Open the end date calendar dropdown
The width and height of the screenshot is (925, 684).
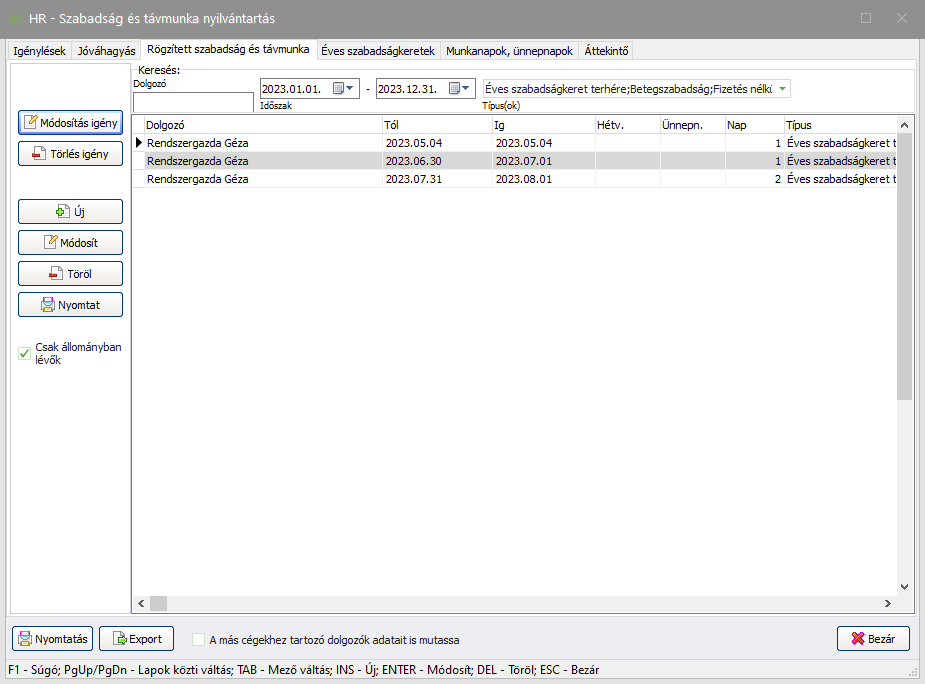click(x=460, y=89)
